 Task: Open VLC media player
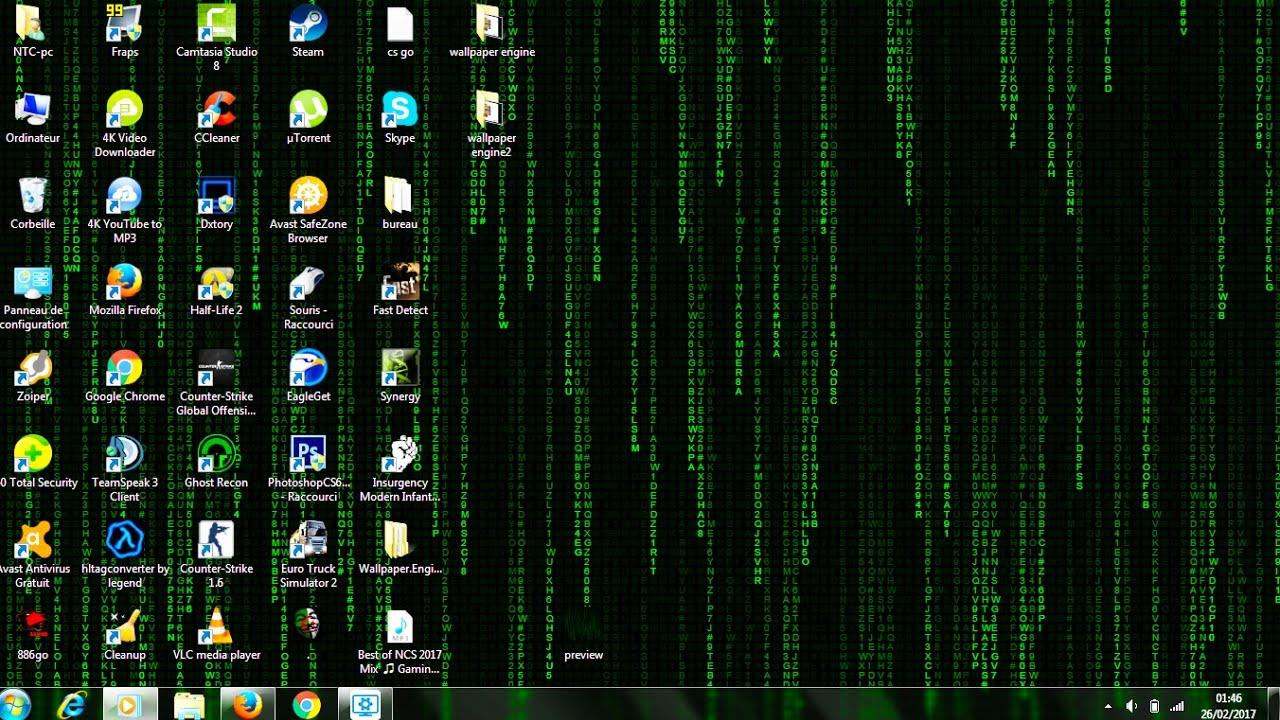(x=216, y=627)
